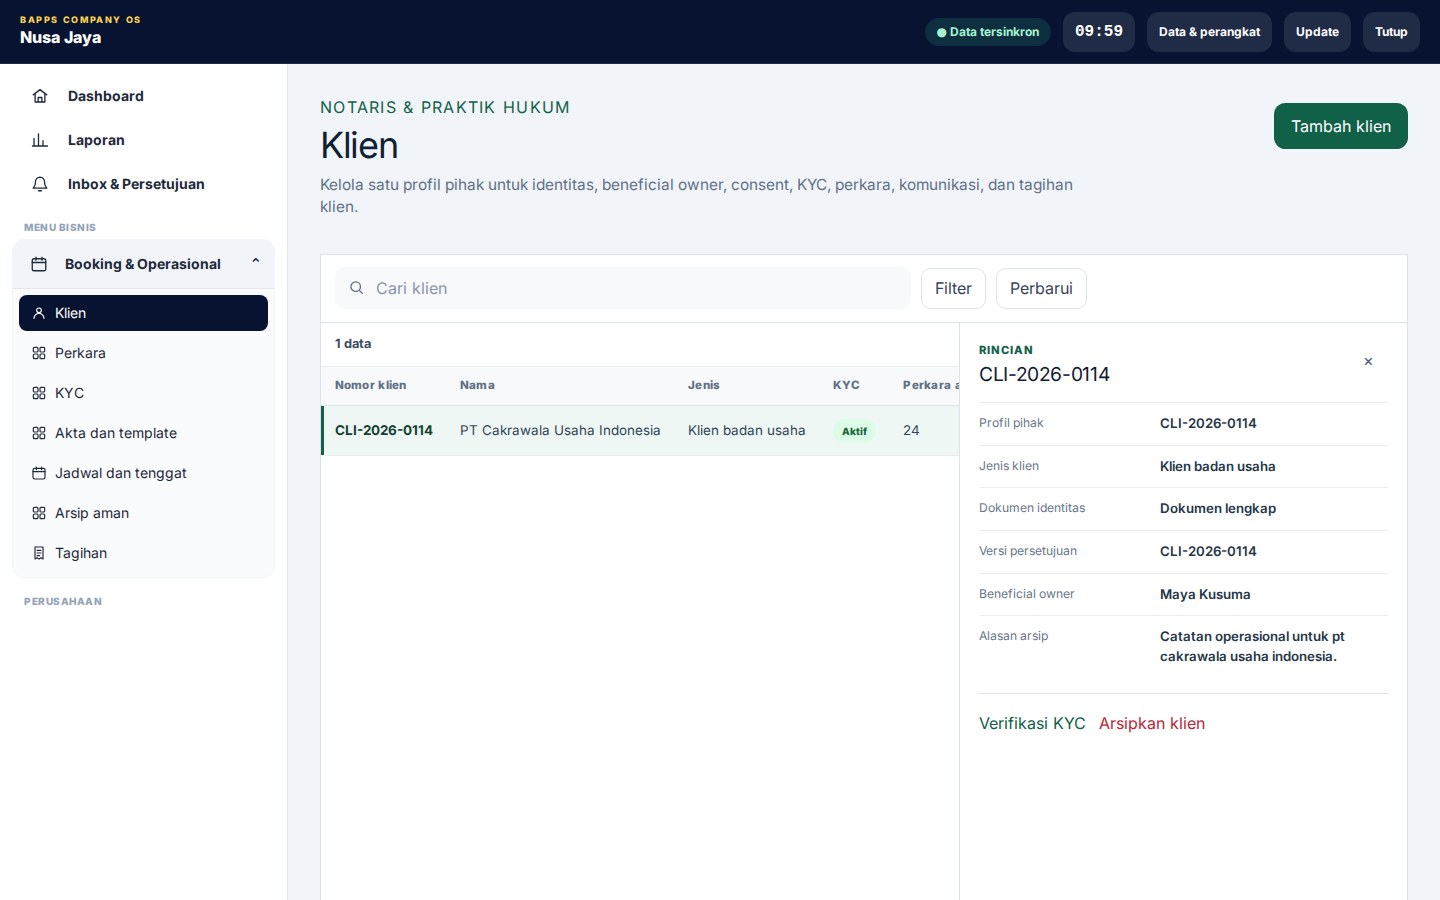This screenshot has height=900, width=1440.
Task: Click the Update button in top bar
Action: pyautogui.click(x=1317, y=32)
